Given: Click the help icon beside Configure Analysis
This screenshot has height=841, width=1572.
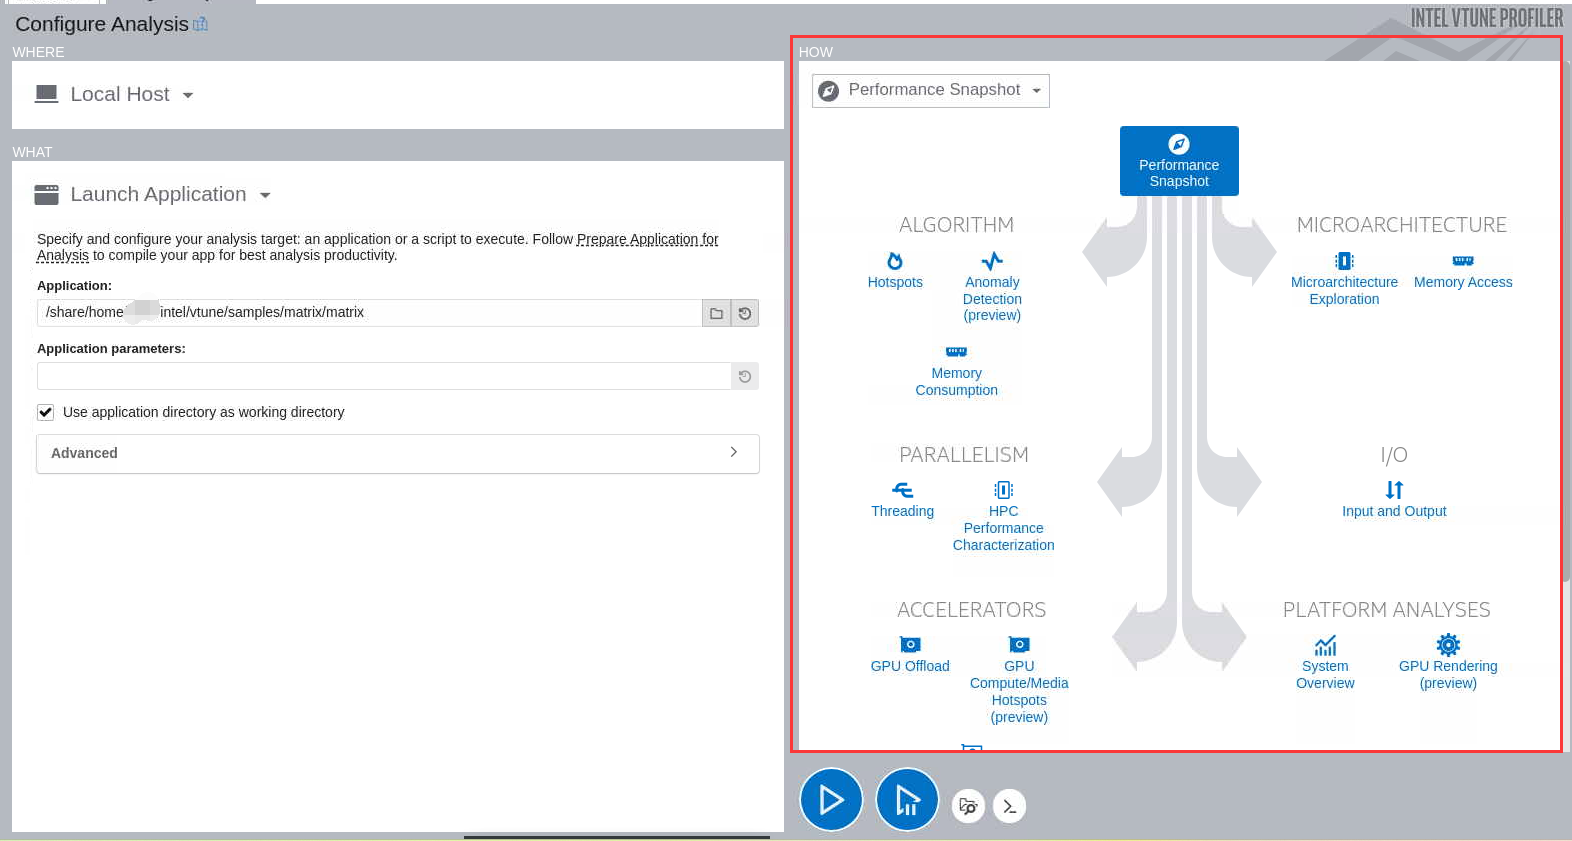Looking at the screenshot, I should tap(200, 24).
